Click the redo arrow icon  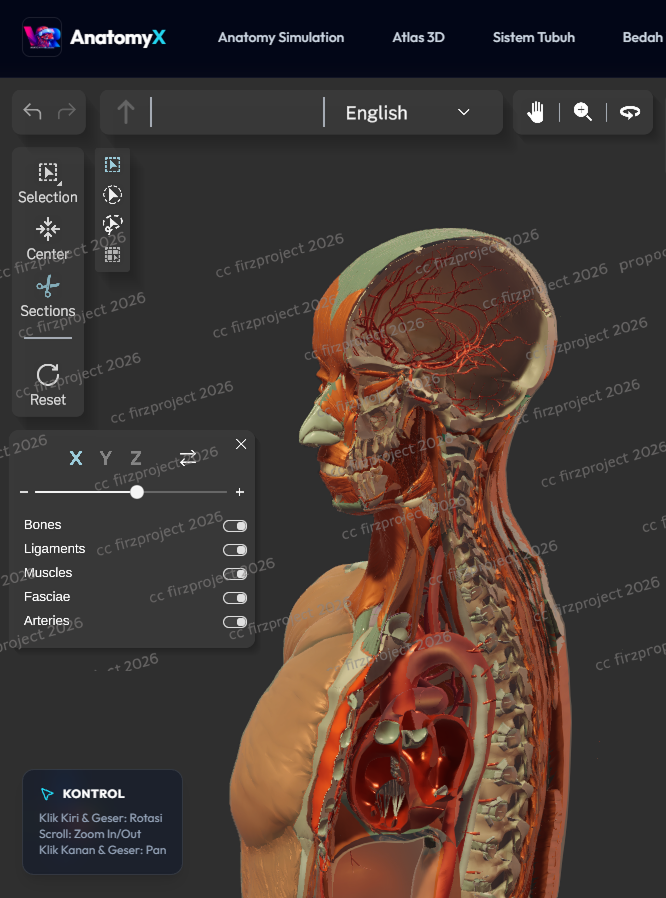(x=67, y=112)
